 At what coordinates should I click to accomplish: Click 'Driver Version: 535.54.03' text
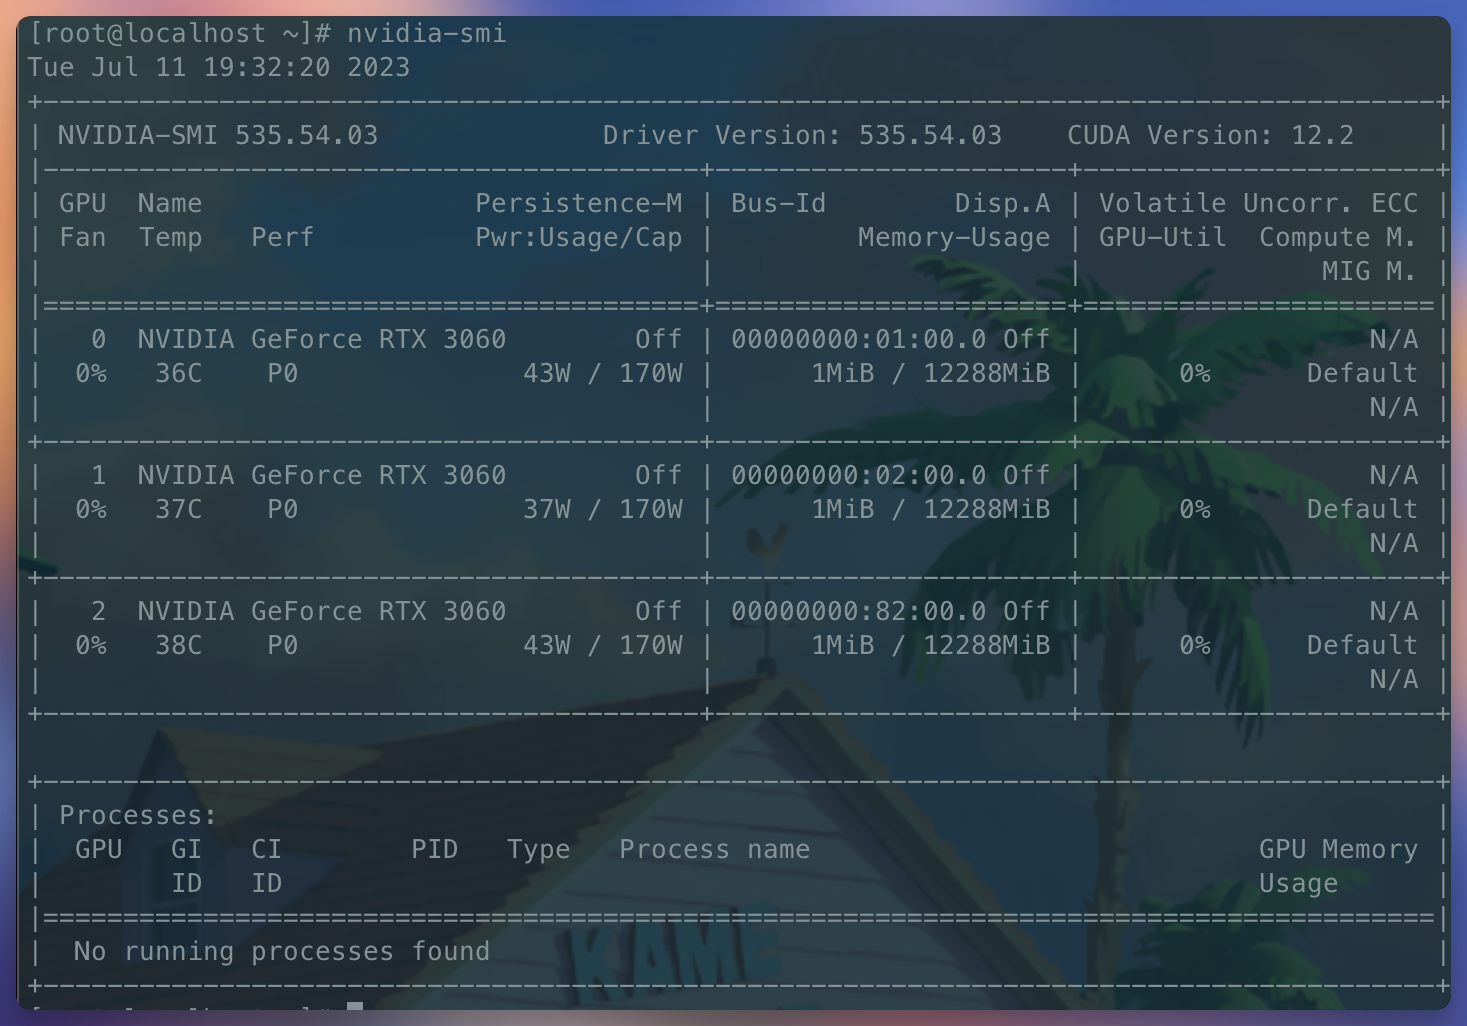(x=802, y=135)
